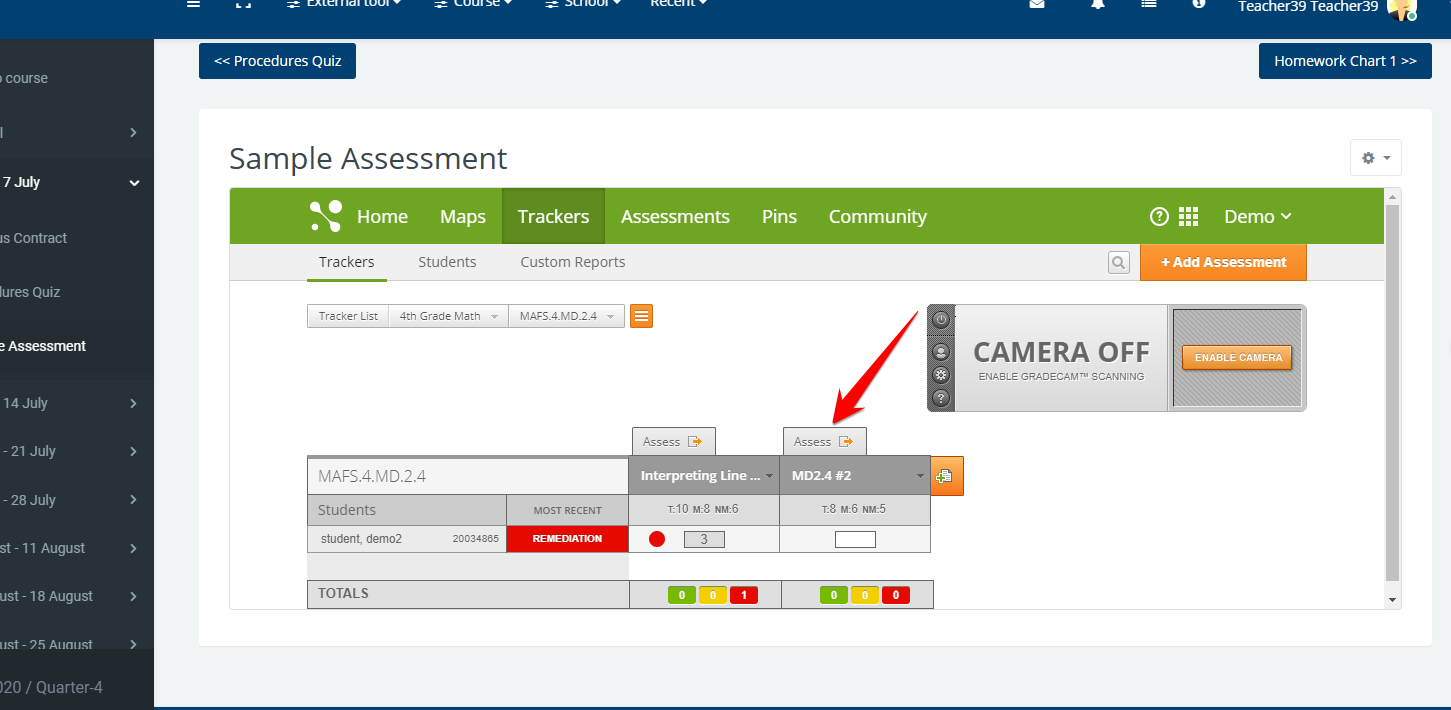Viewport: 1451px width, 710px height.
Task: Open the apps grid icon
Action: (1188, 217)
